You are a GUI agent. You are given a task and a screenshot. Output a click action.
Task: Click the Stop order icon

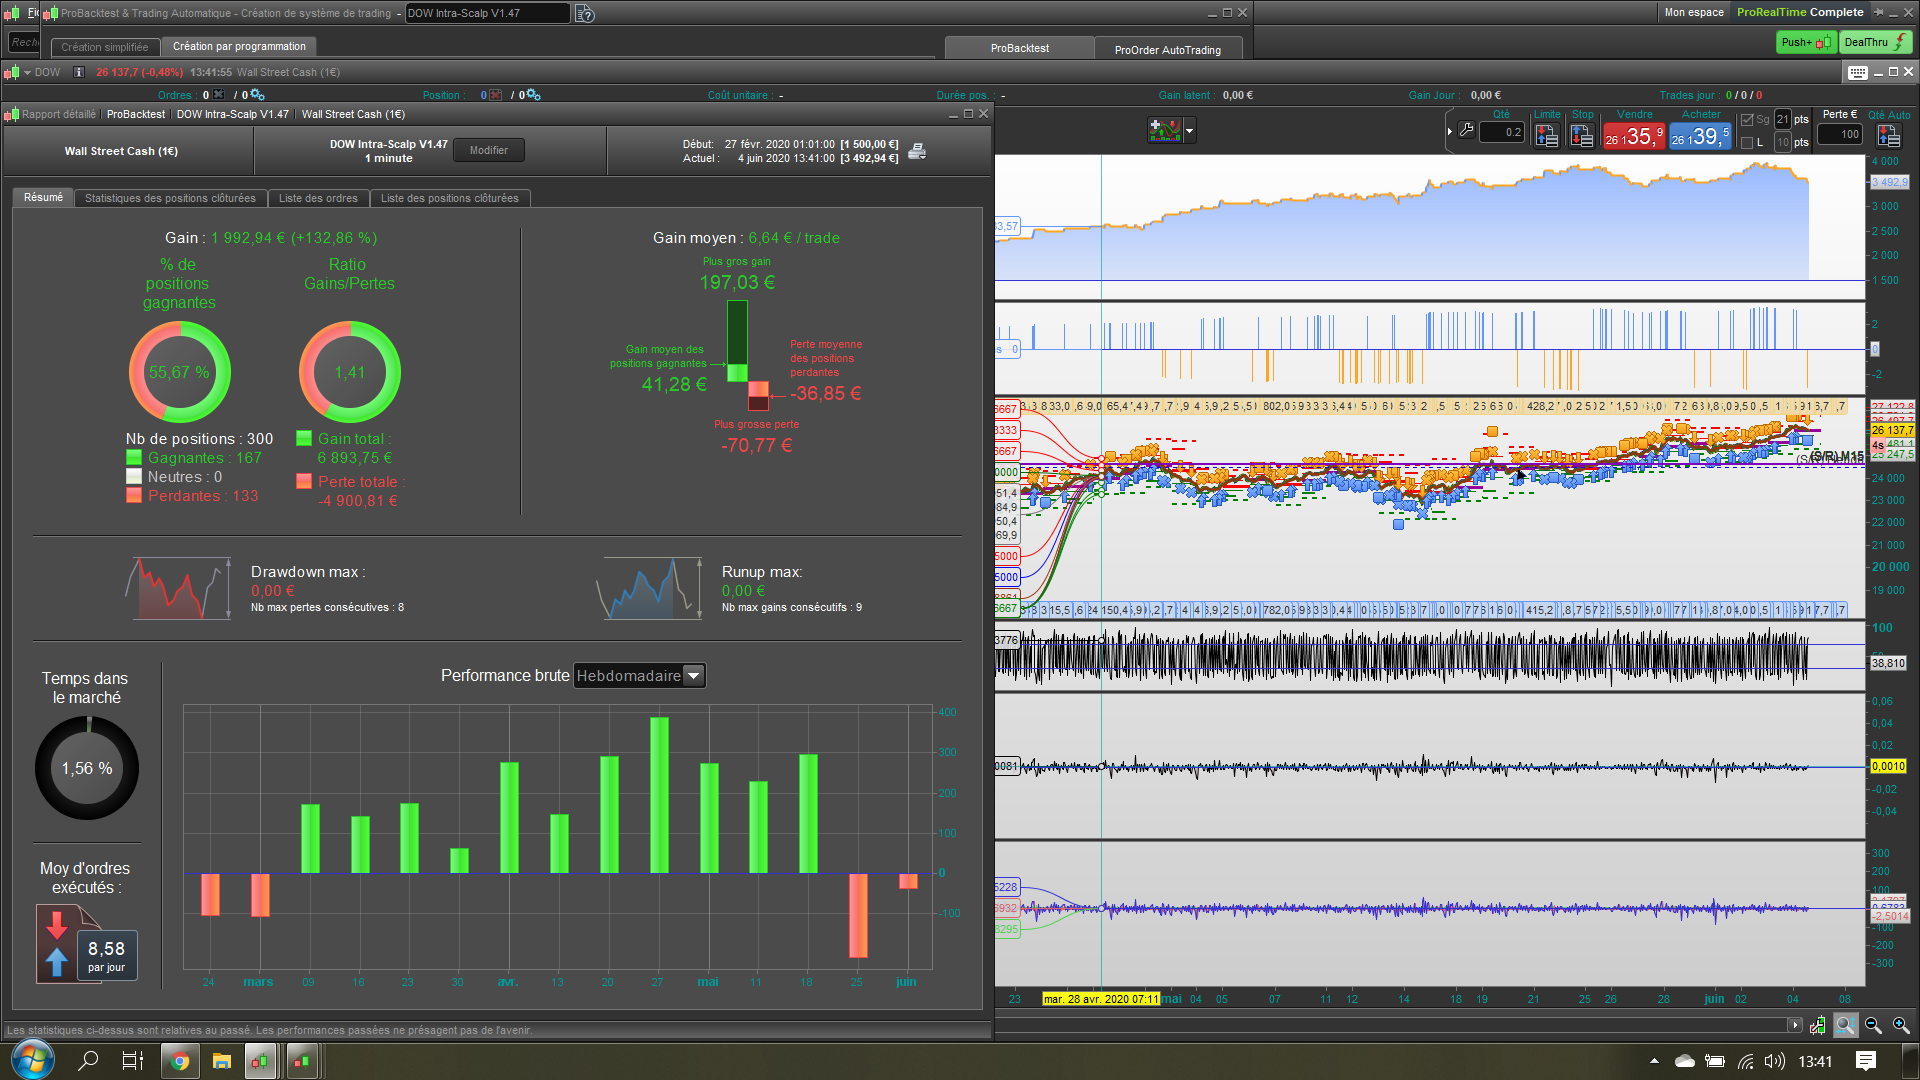[x=1582, y=136]
